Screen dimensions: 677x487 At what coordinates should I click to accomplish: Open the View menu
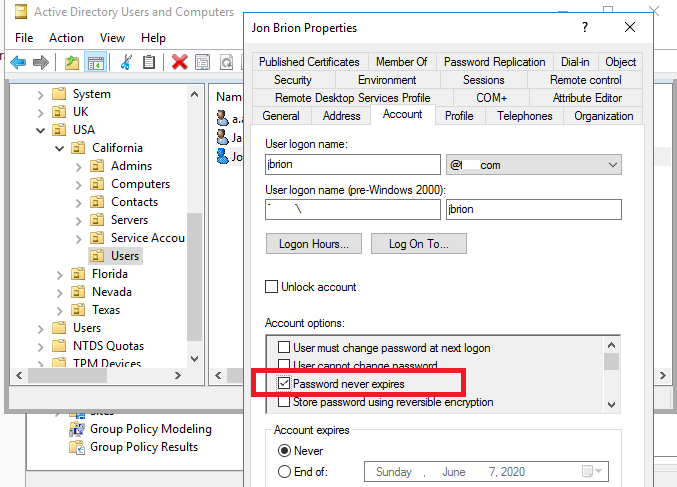click(112, 38)
